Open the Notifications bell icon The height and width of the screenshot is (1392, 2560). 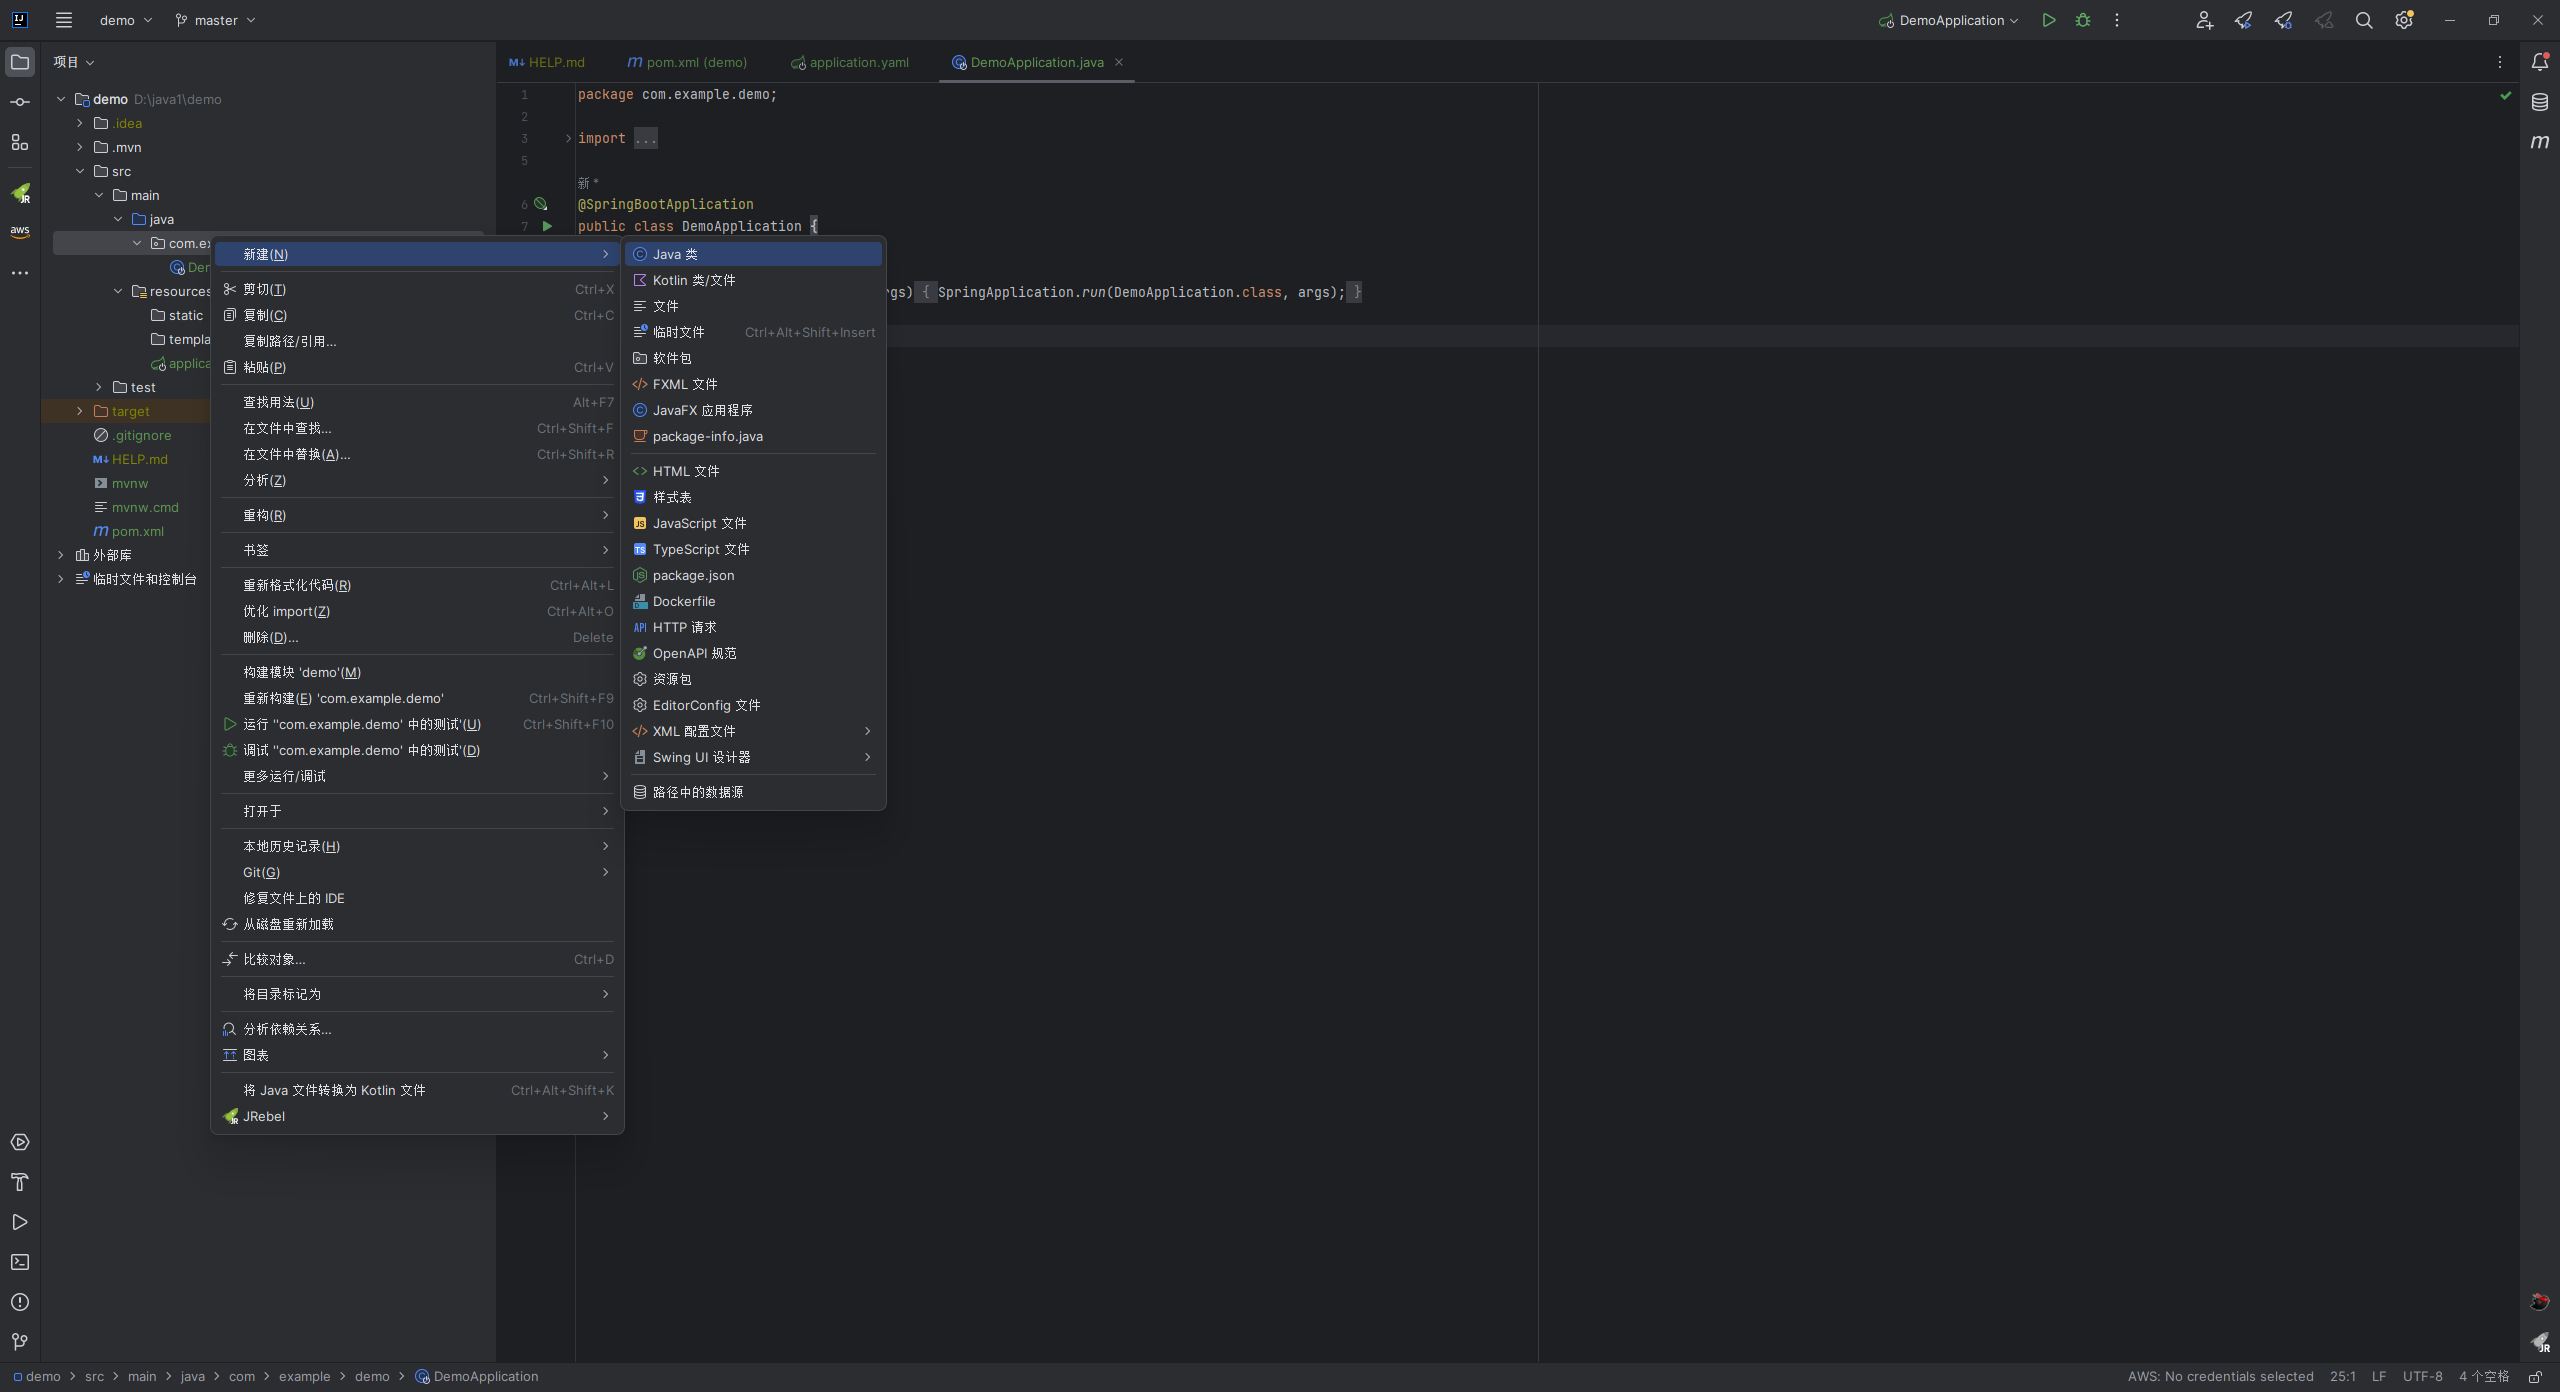point(2539,62)
